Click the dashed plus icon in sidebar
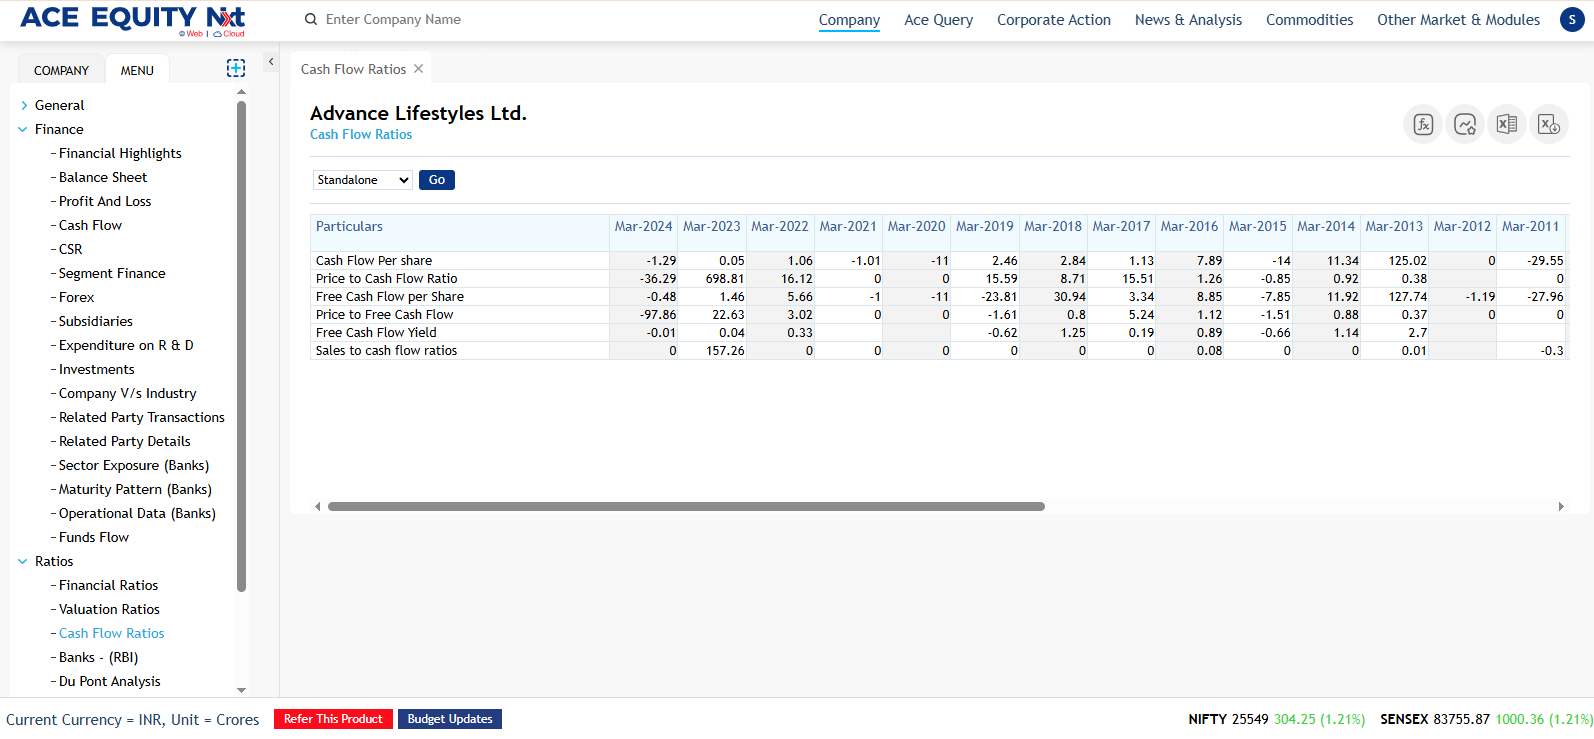Image resolution: width=1594 pixels, height=739 pixels. 236,68
